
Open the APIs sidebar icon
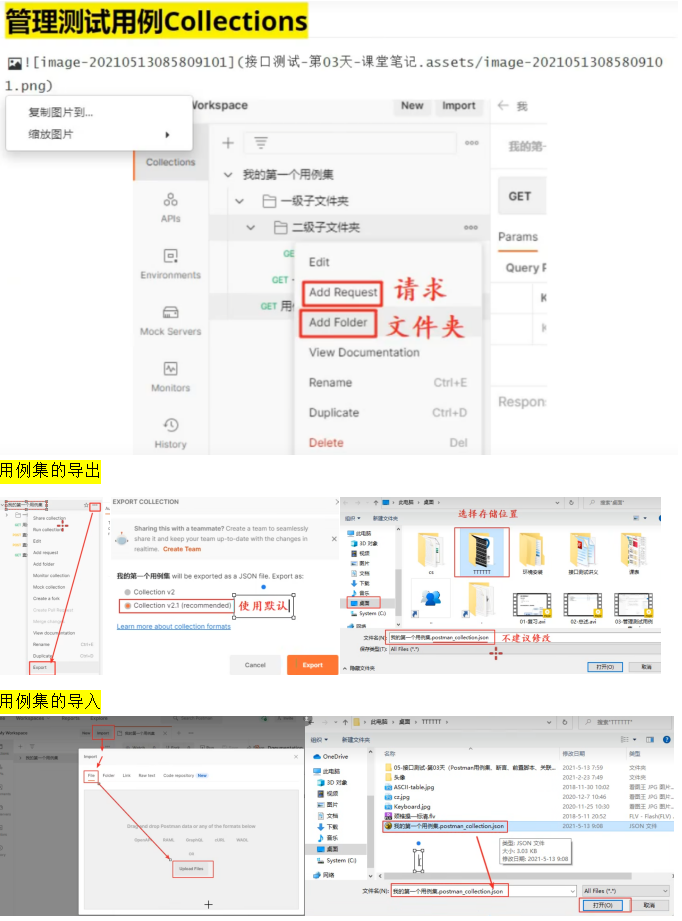pos(170,200)
